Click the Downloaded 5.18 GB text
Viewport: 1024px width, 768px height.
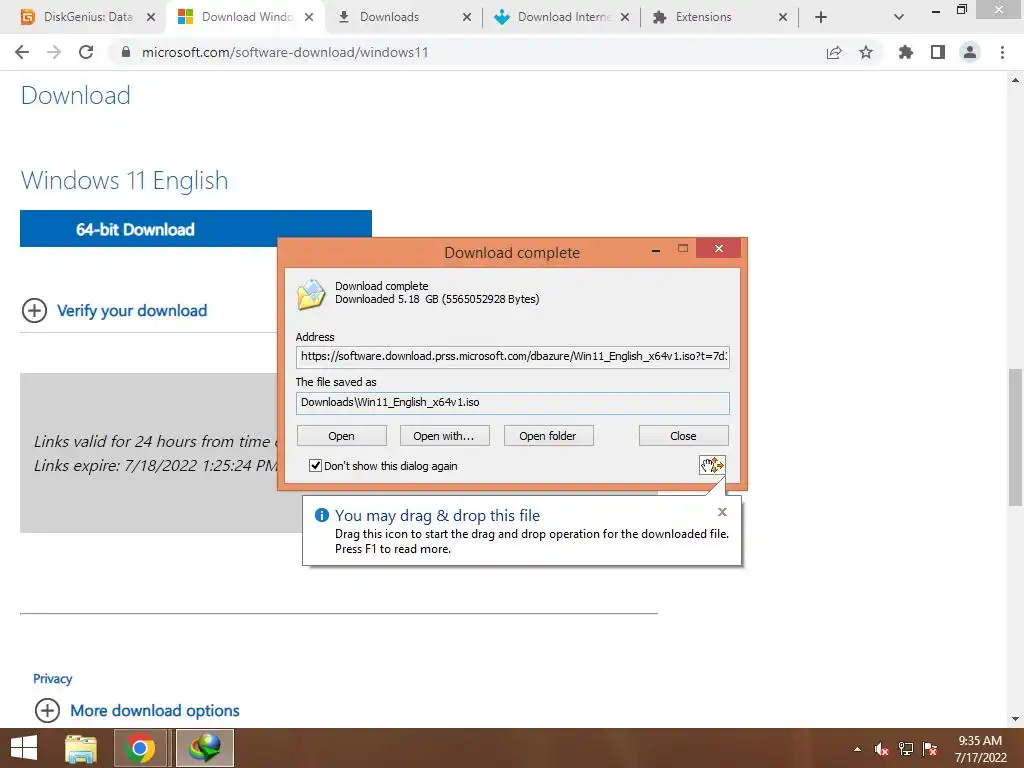437,299
